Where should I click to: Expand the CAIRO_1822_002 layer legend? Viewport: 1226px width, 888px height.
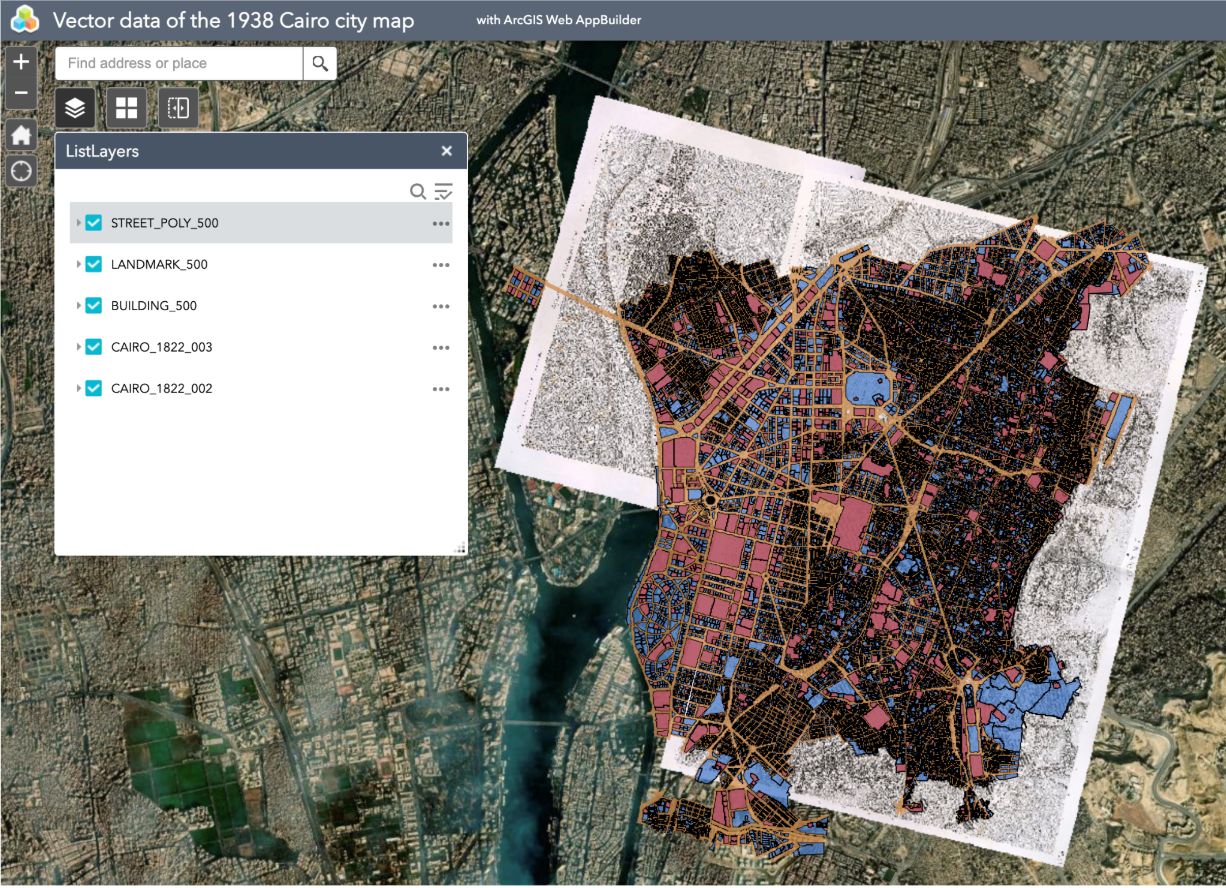(79, 388)
